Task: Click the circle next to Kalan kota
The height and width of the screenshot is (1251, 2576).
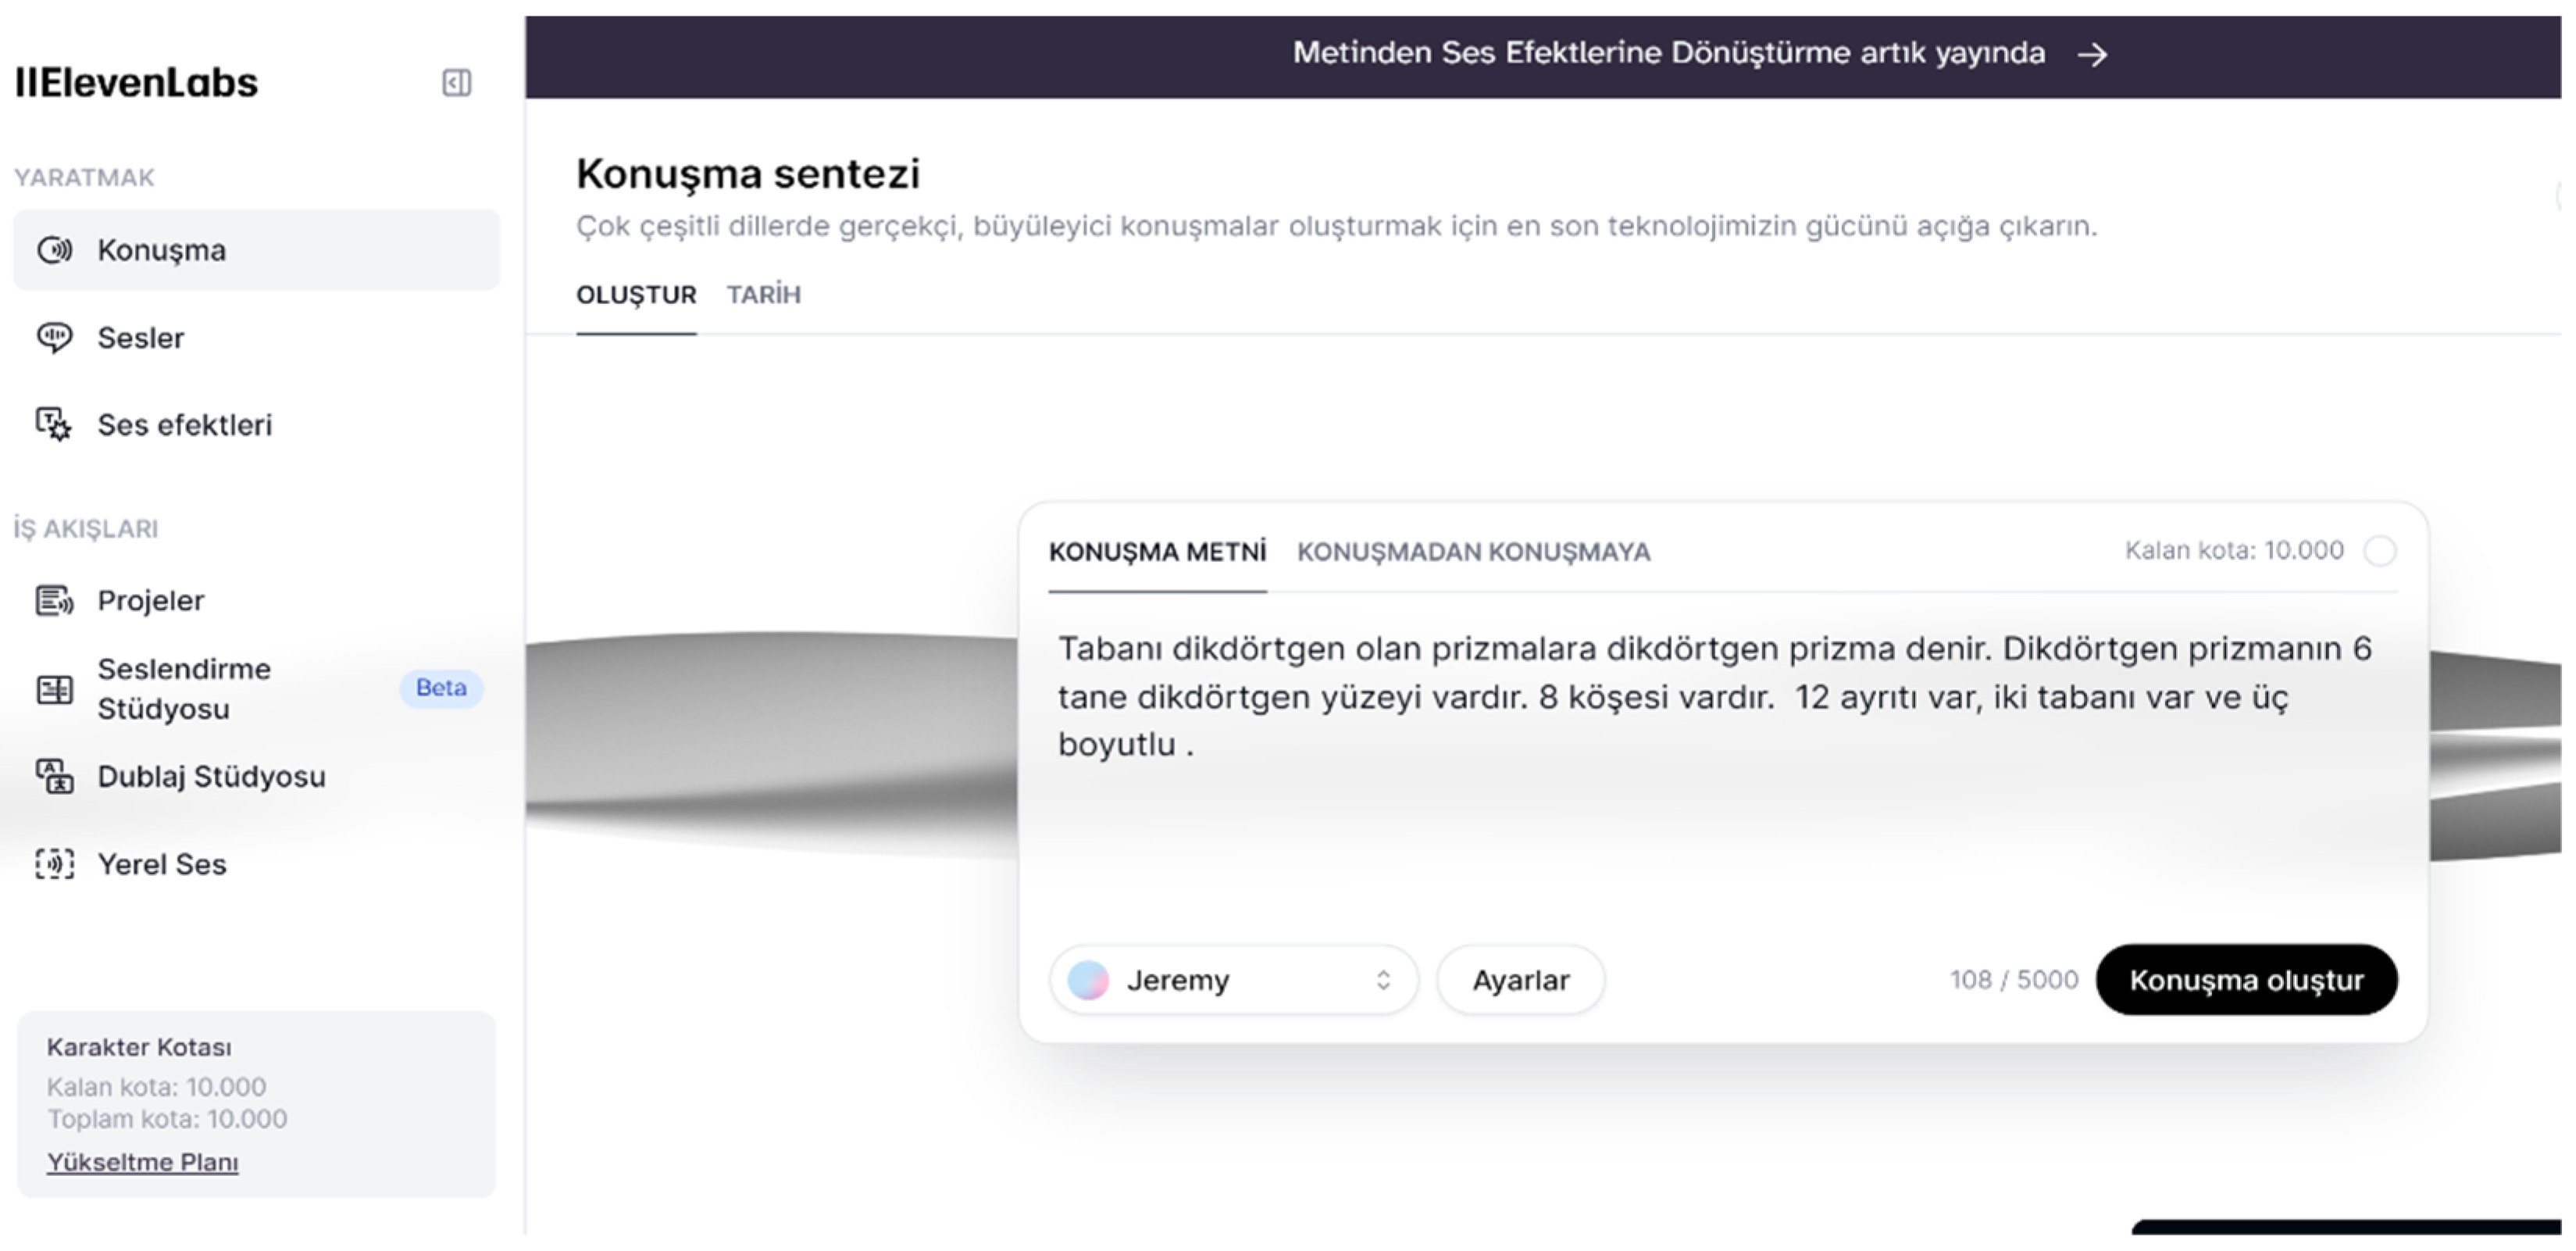Action: (2380, 551)
